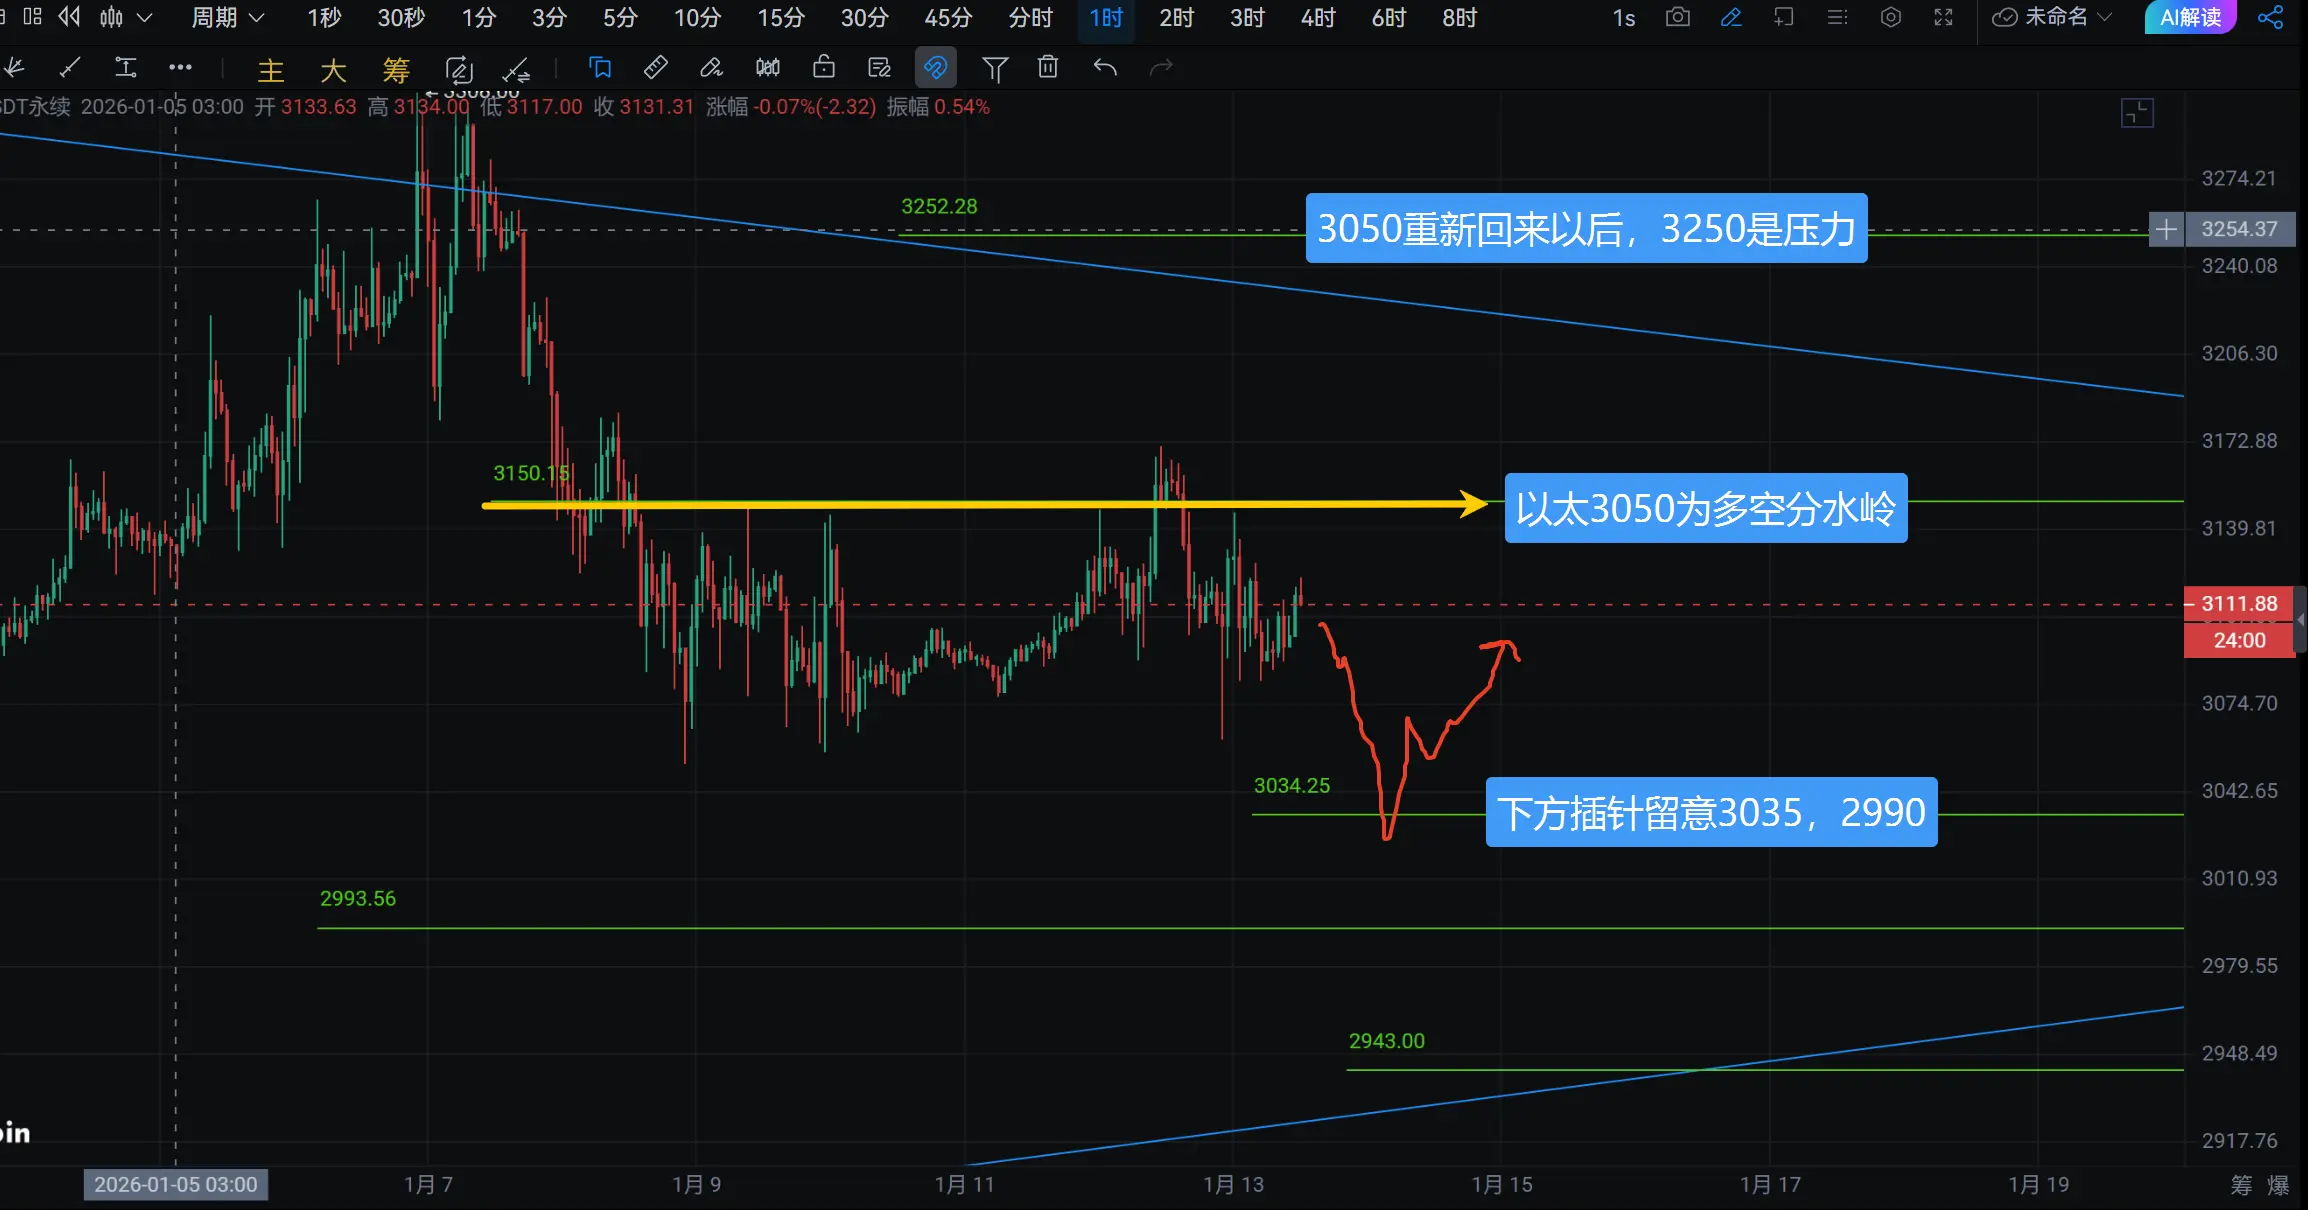Click the AI解读 button
Viewport: 2308px width, 1210px height.
2190,18
